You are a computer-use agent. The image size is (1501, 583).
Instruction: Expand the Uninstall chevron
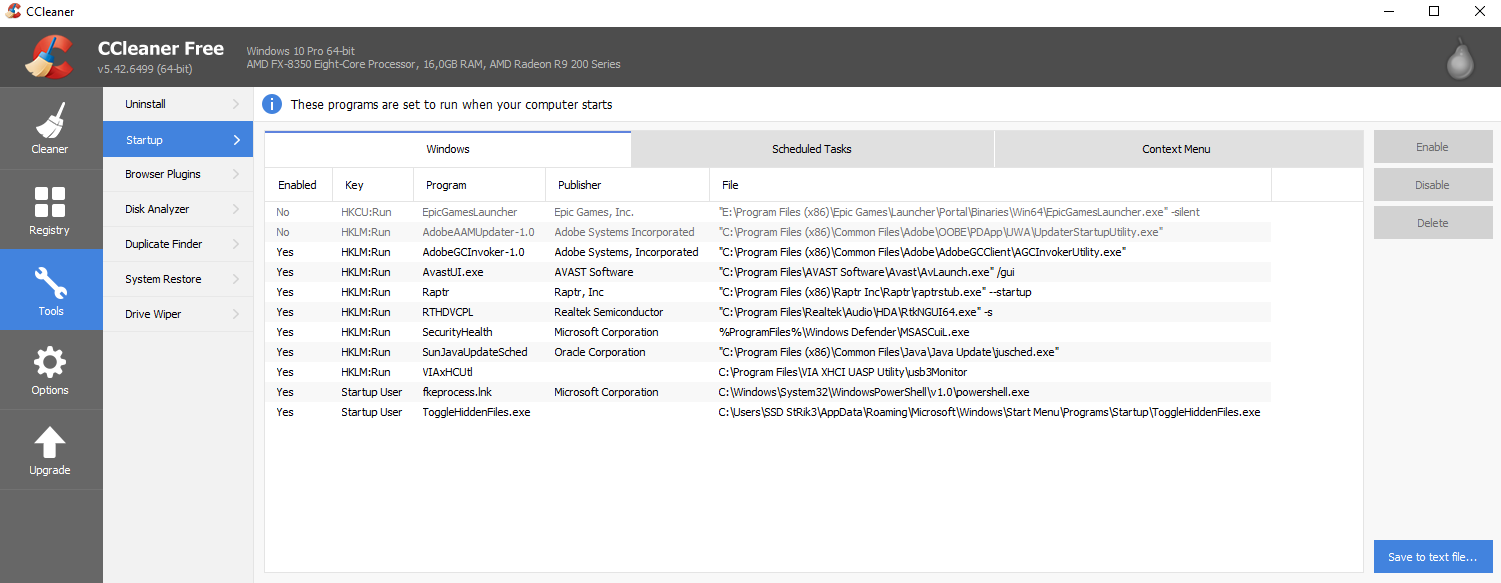click(x=236, y=104)
